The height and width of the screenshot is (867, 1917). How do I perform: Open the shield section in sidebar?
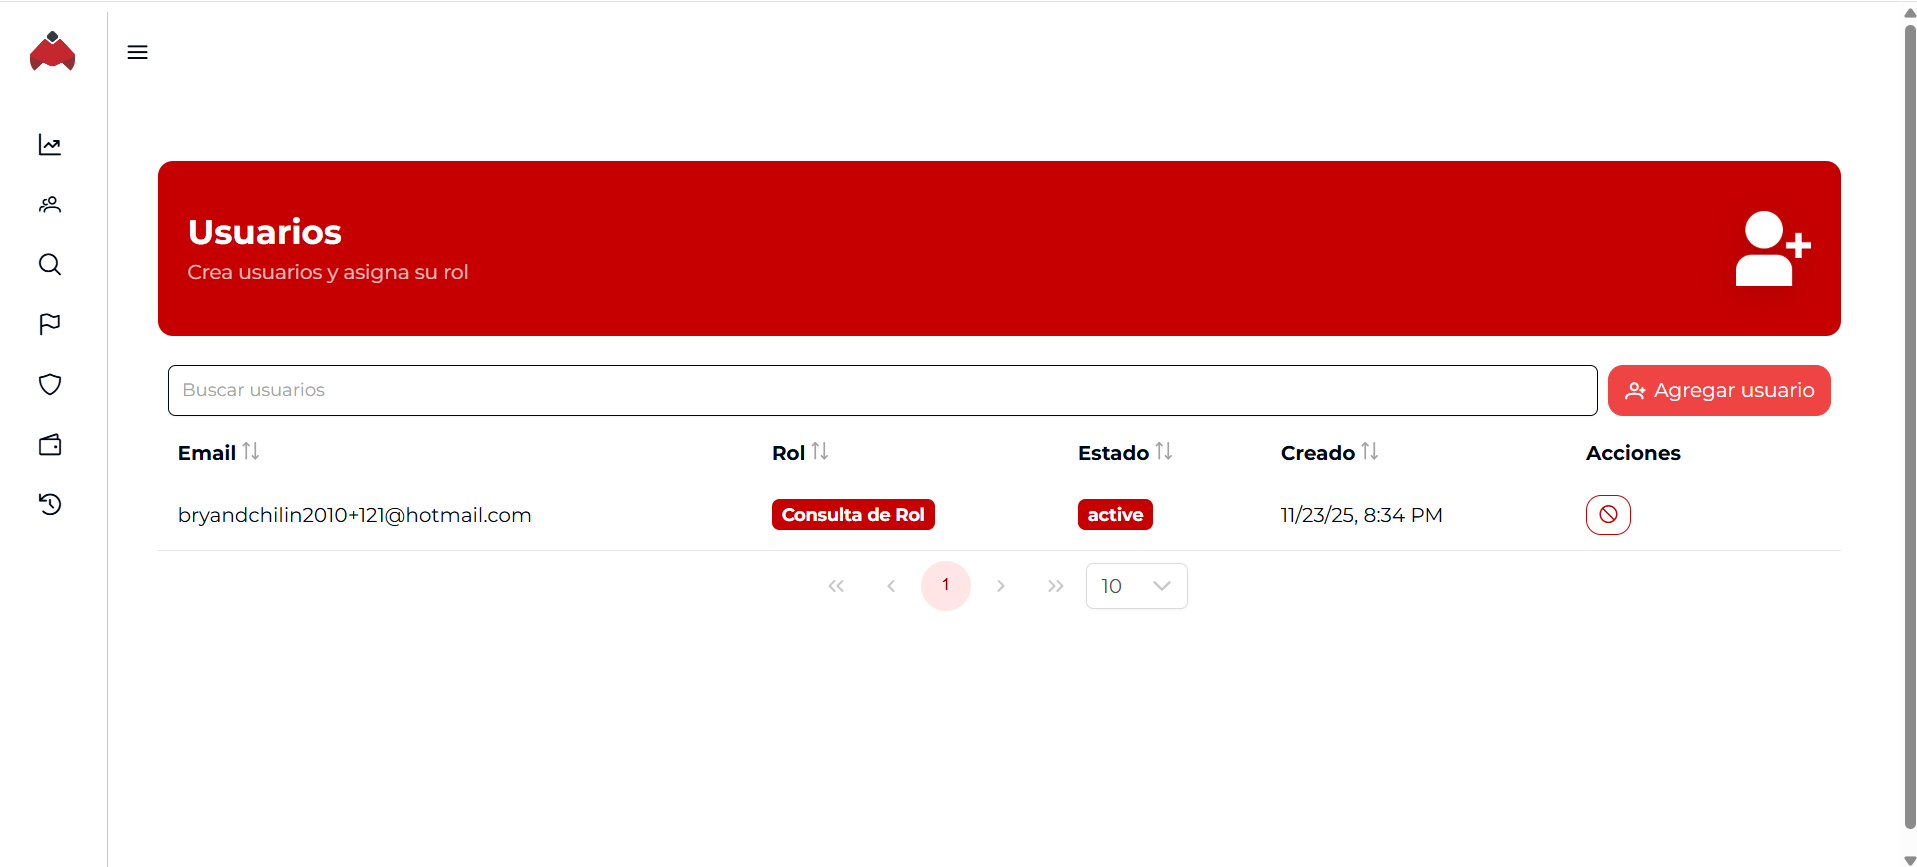[x=50, y=385]
